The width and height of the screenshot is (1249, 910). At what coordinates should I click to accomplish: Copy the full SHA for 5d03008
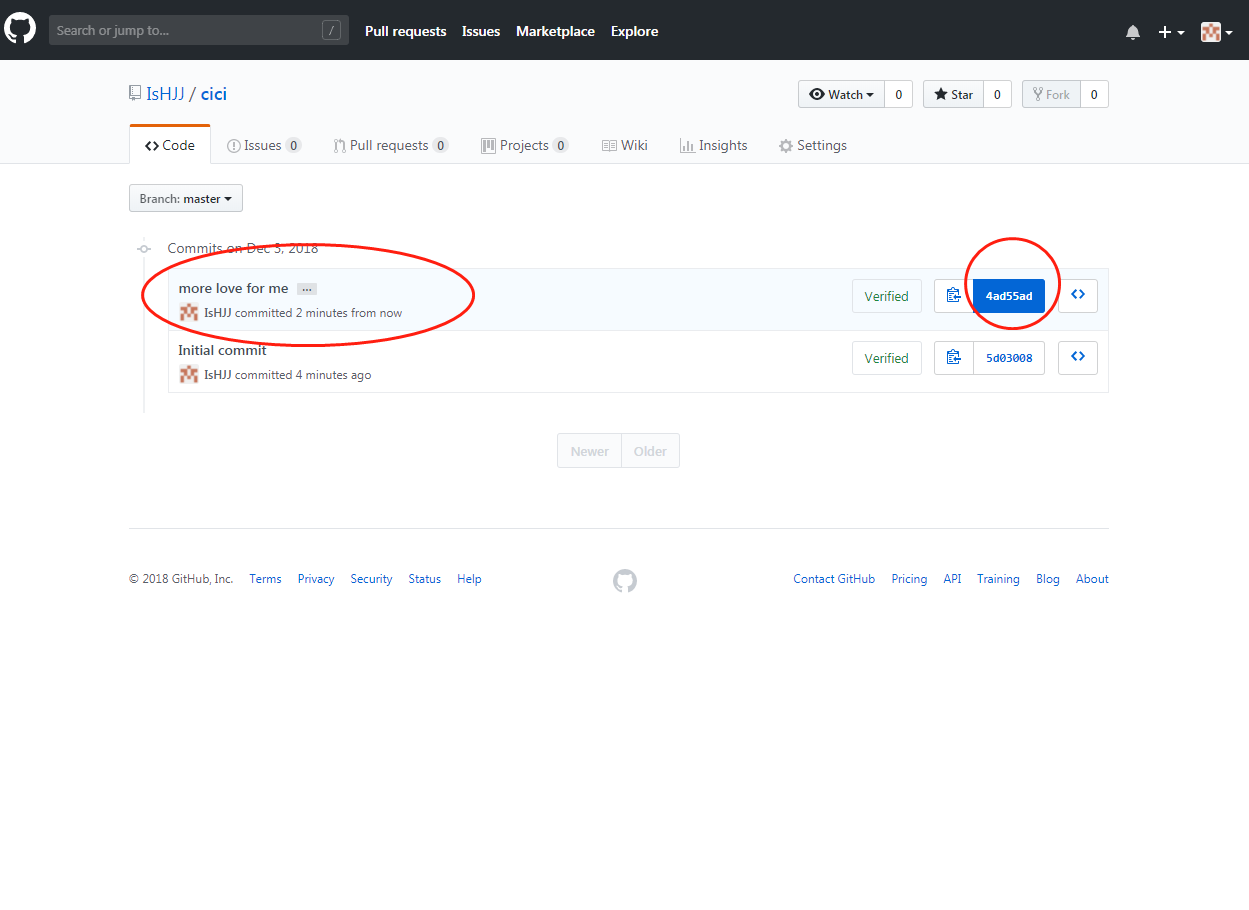(954, 358)
